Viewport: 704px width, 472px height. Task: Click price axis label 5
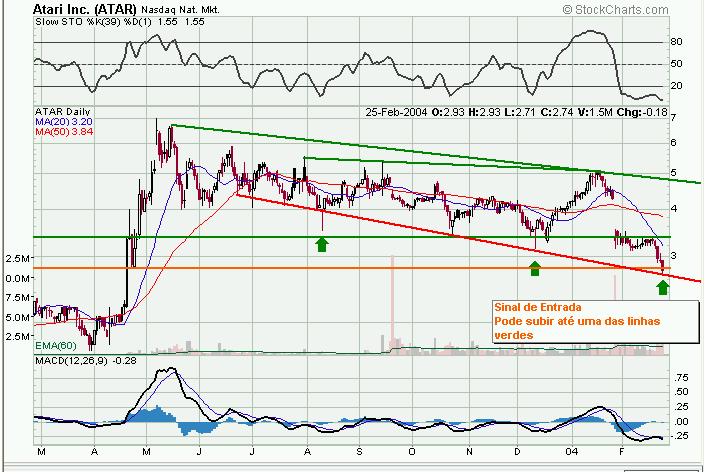pyautogui.click(x=673, y=173)
